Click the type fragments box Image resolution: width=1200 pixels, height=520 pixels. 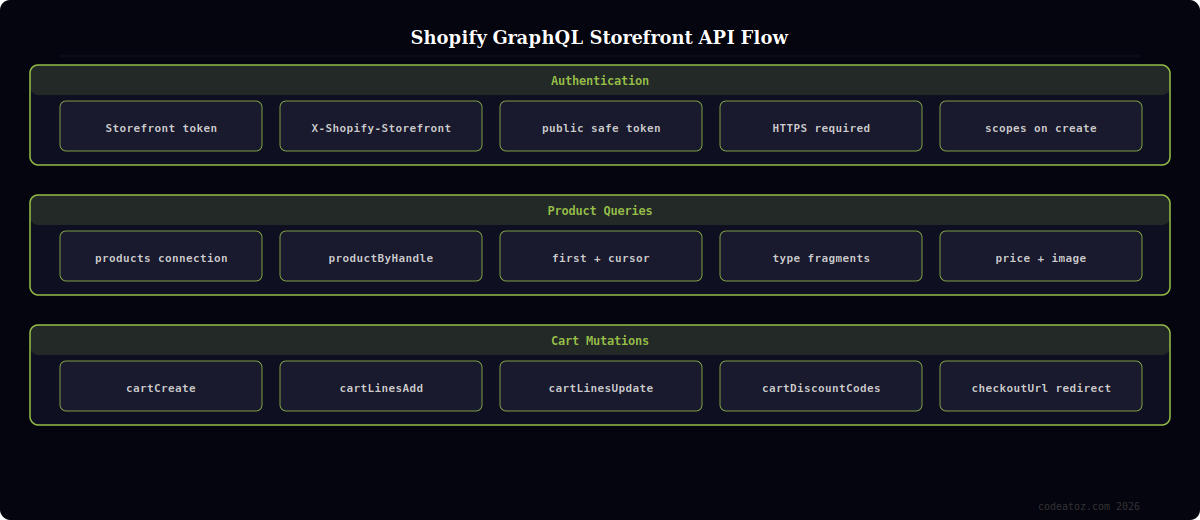[x=821, y=256]
